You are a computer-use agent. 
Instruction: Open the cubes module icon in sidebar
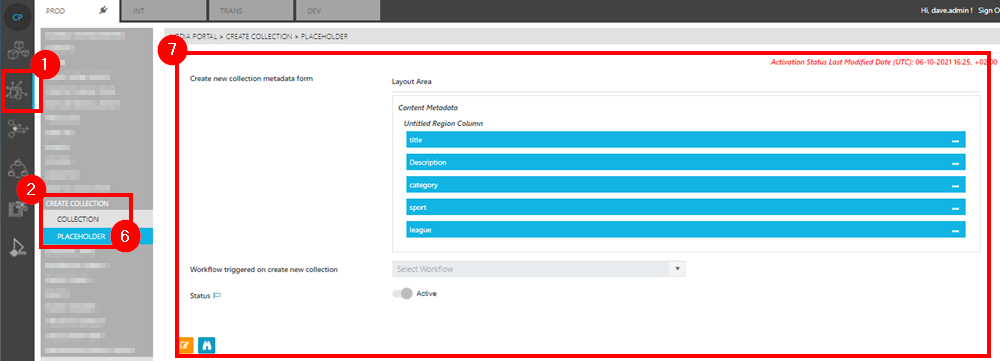point(17,50)
